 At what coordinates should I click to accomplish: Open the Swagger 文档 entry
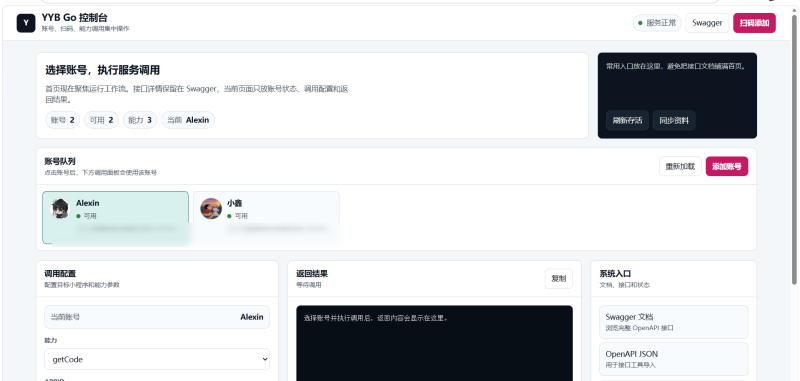coord(673,322)
